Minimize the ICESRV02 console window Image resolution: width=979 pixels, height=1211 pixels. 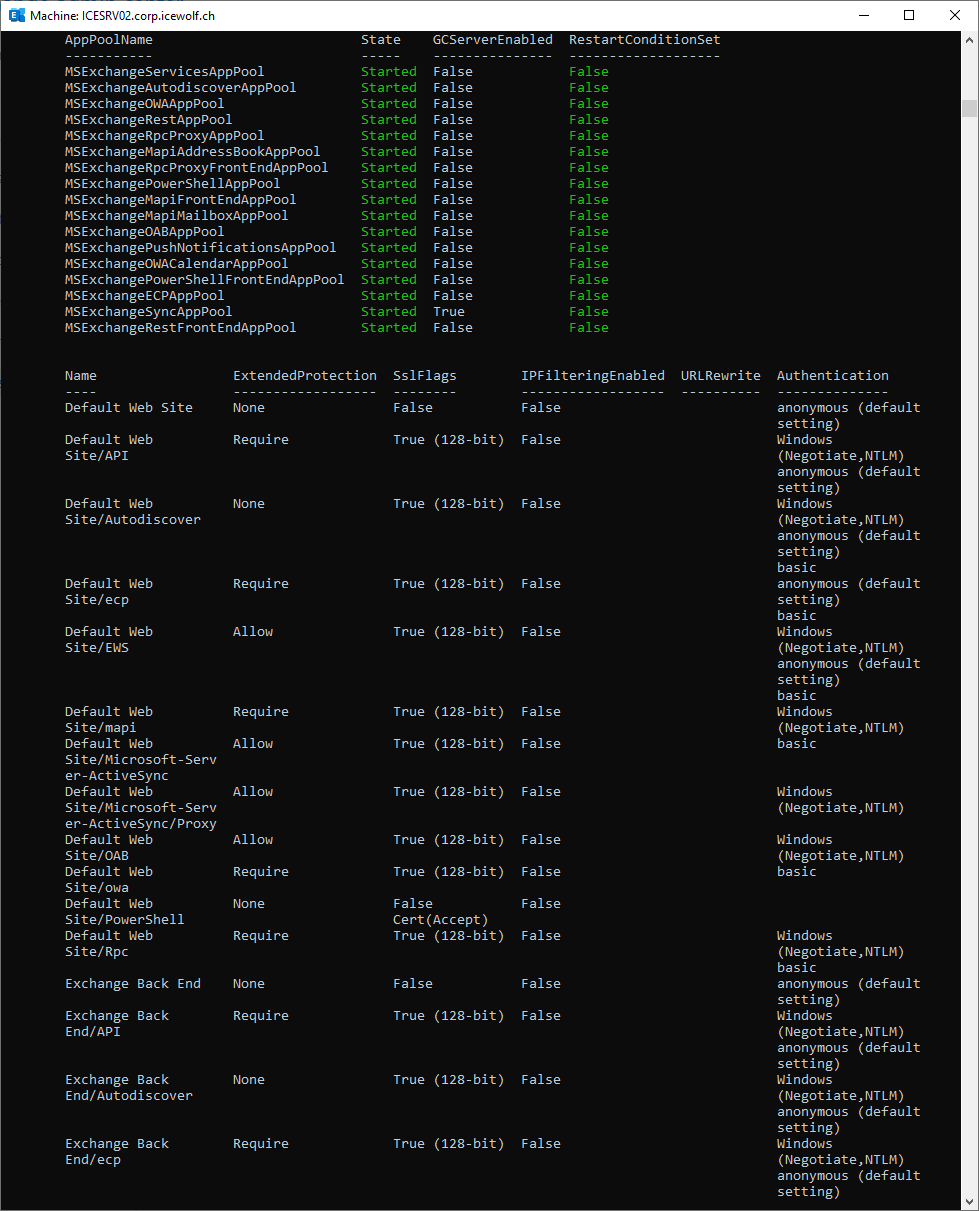coord(862,15)
